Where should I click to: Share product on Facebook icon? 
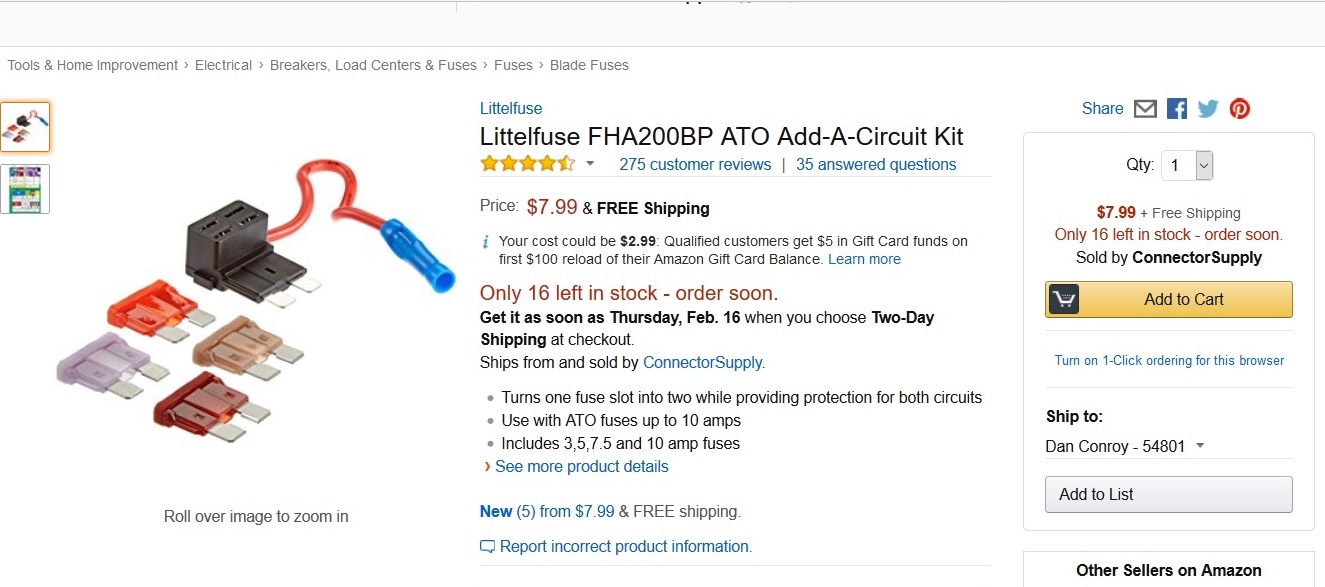point(1177,109)
